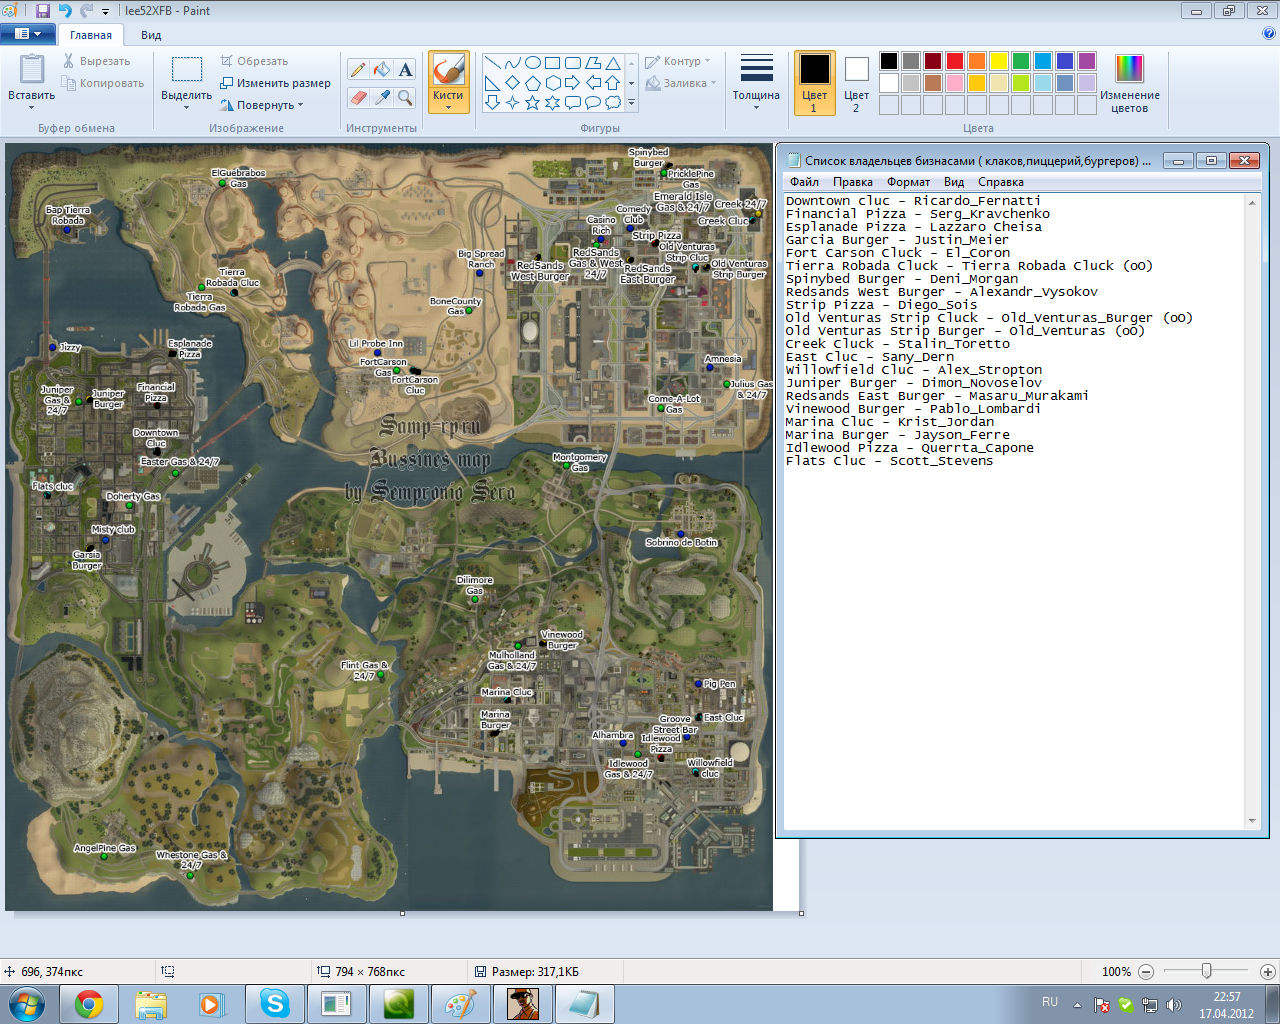This screenshot has width=1280, height=1024.
Task: Click Notepad vertical scrollbar down arrow
Action: click(1252, 822)
